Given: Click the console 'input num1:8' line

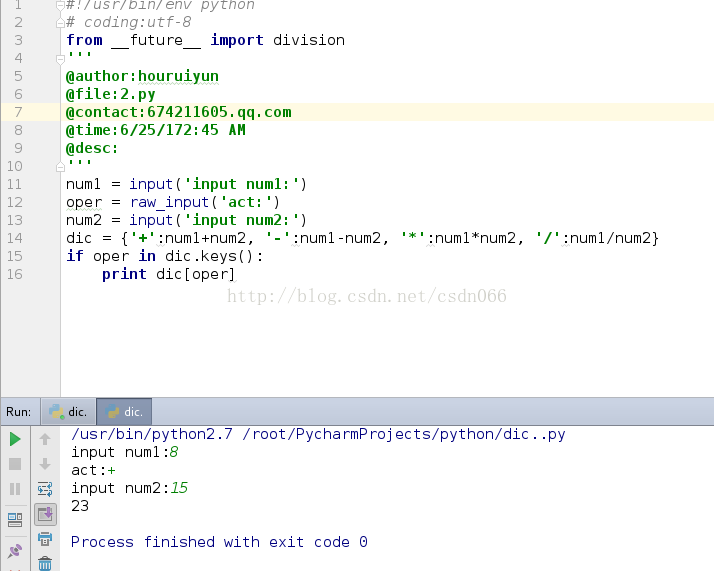Looking at the screenshot, I should tap(125, 452).
